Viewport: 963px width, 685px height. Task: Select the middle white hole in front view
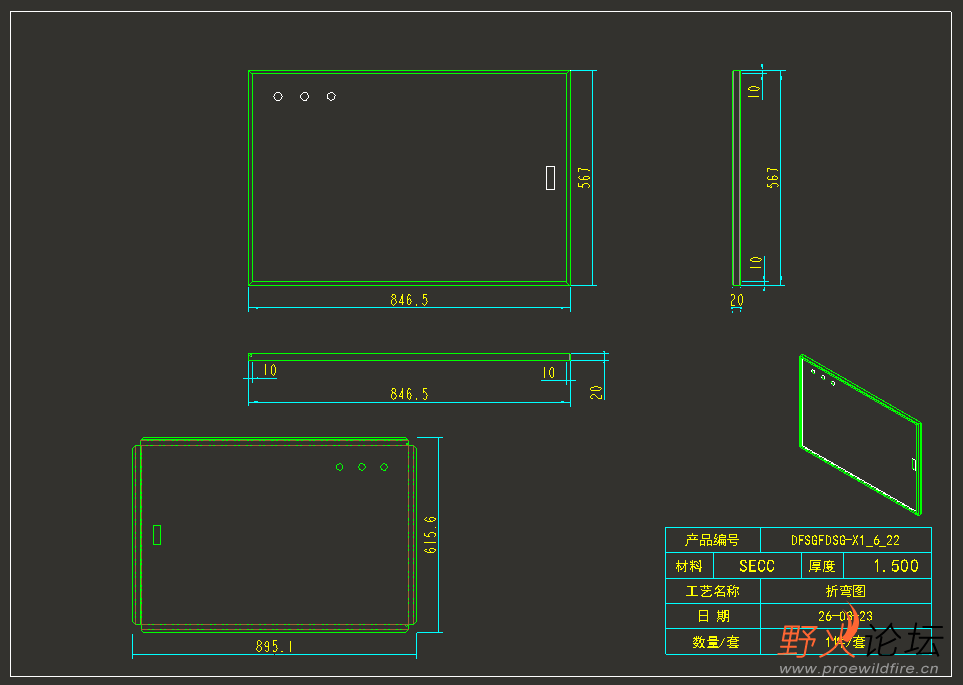click(x=305, y=96)
